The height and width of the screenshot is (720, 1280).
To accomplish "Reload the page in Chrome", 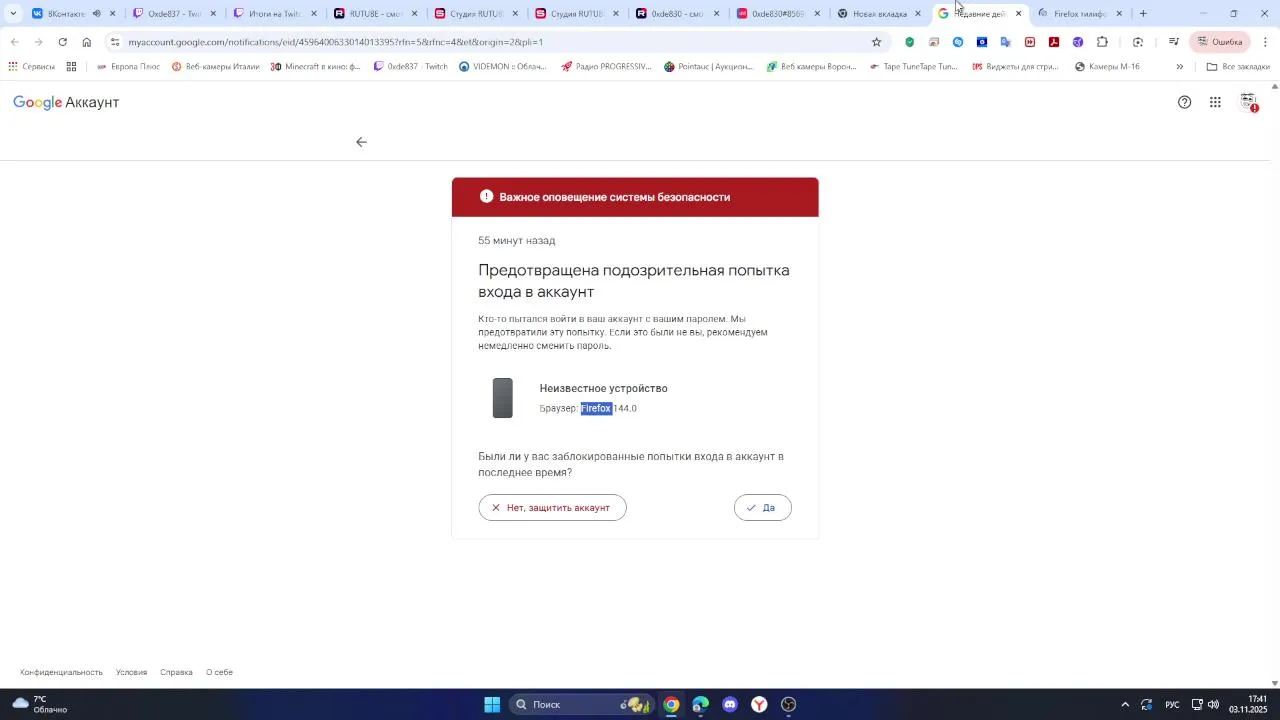I will coord(62,42).
